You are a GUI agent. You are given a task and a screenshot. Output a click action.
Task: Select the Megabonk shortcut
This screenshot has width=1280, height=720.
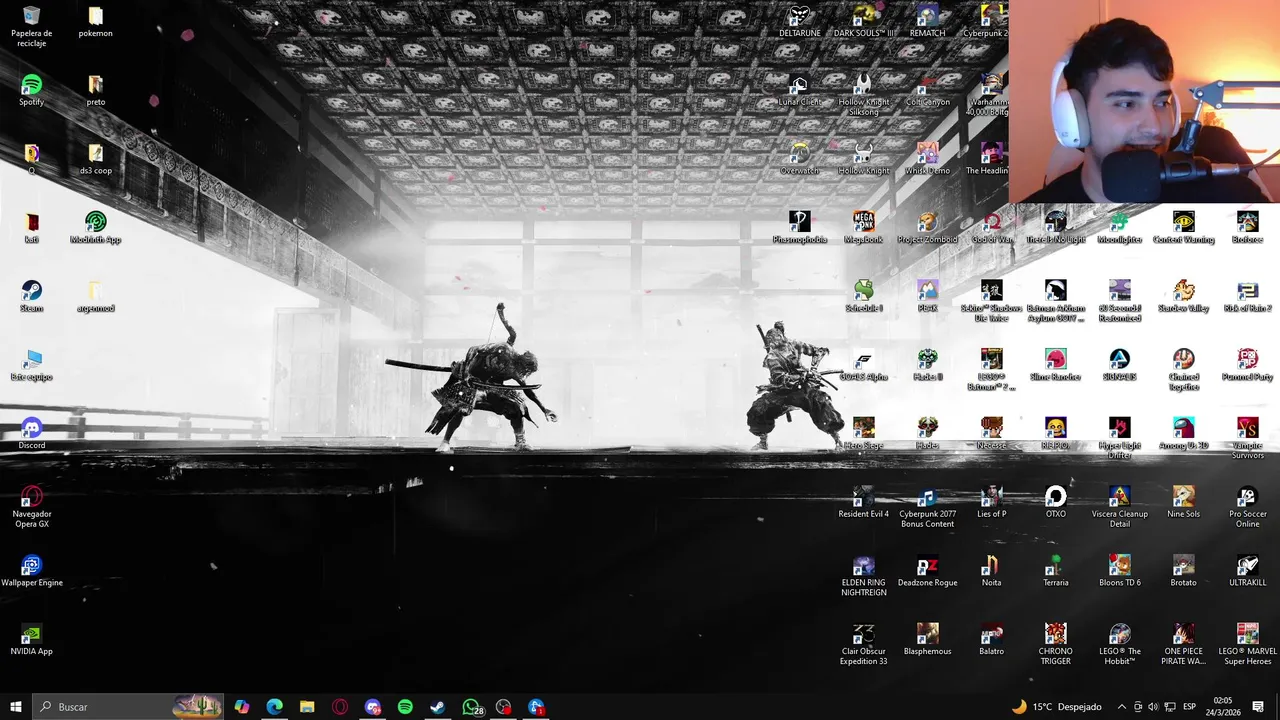863,228
